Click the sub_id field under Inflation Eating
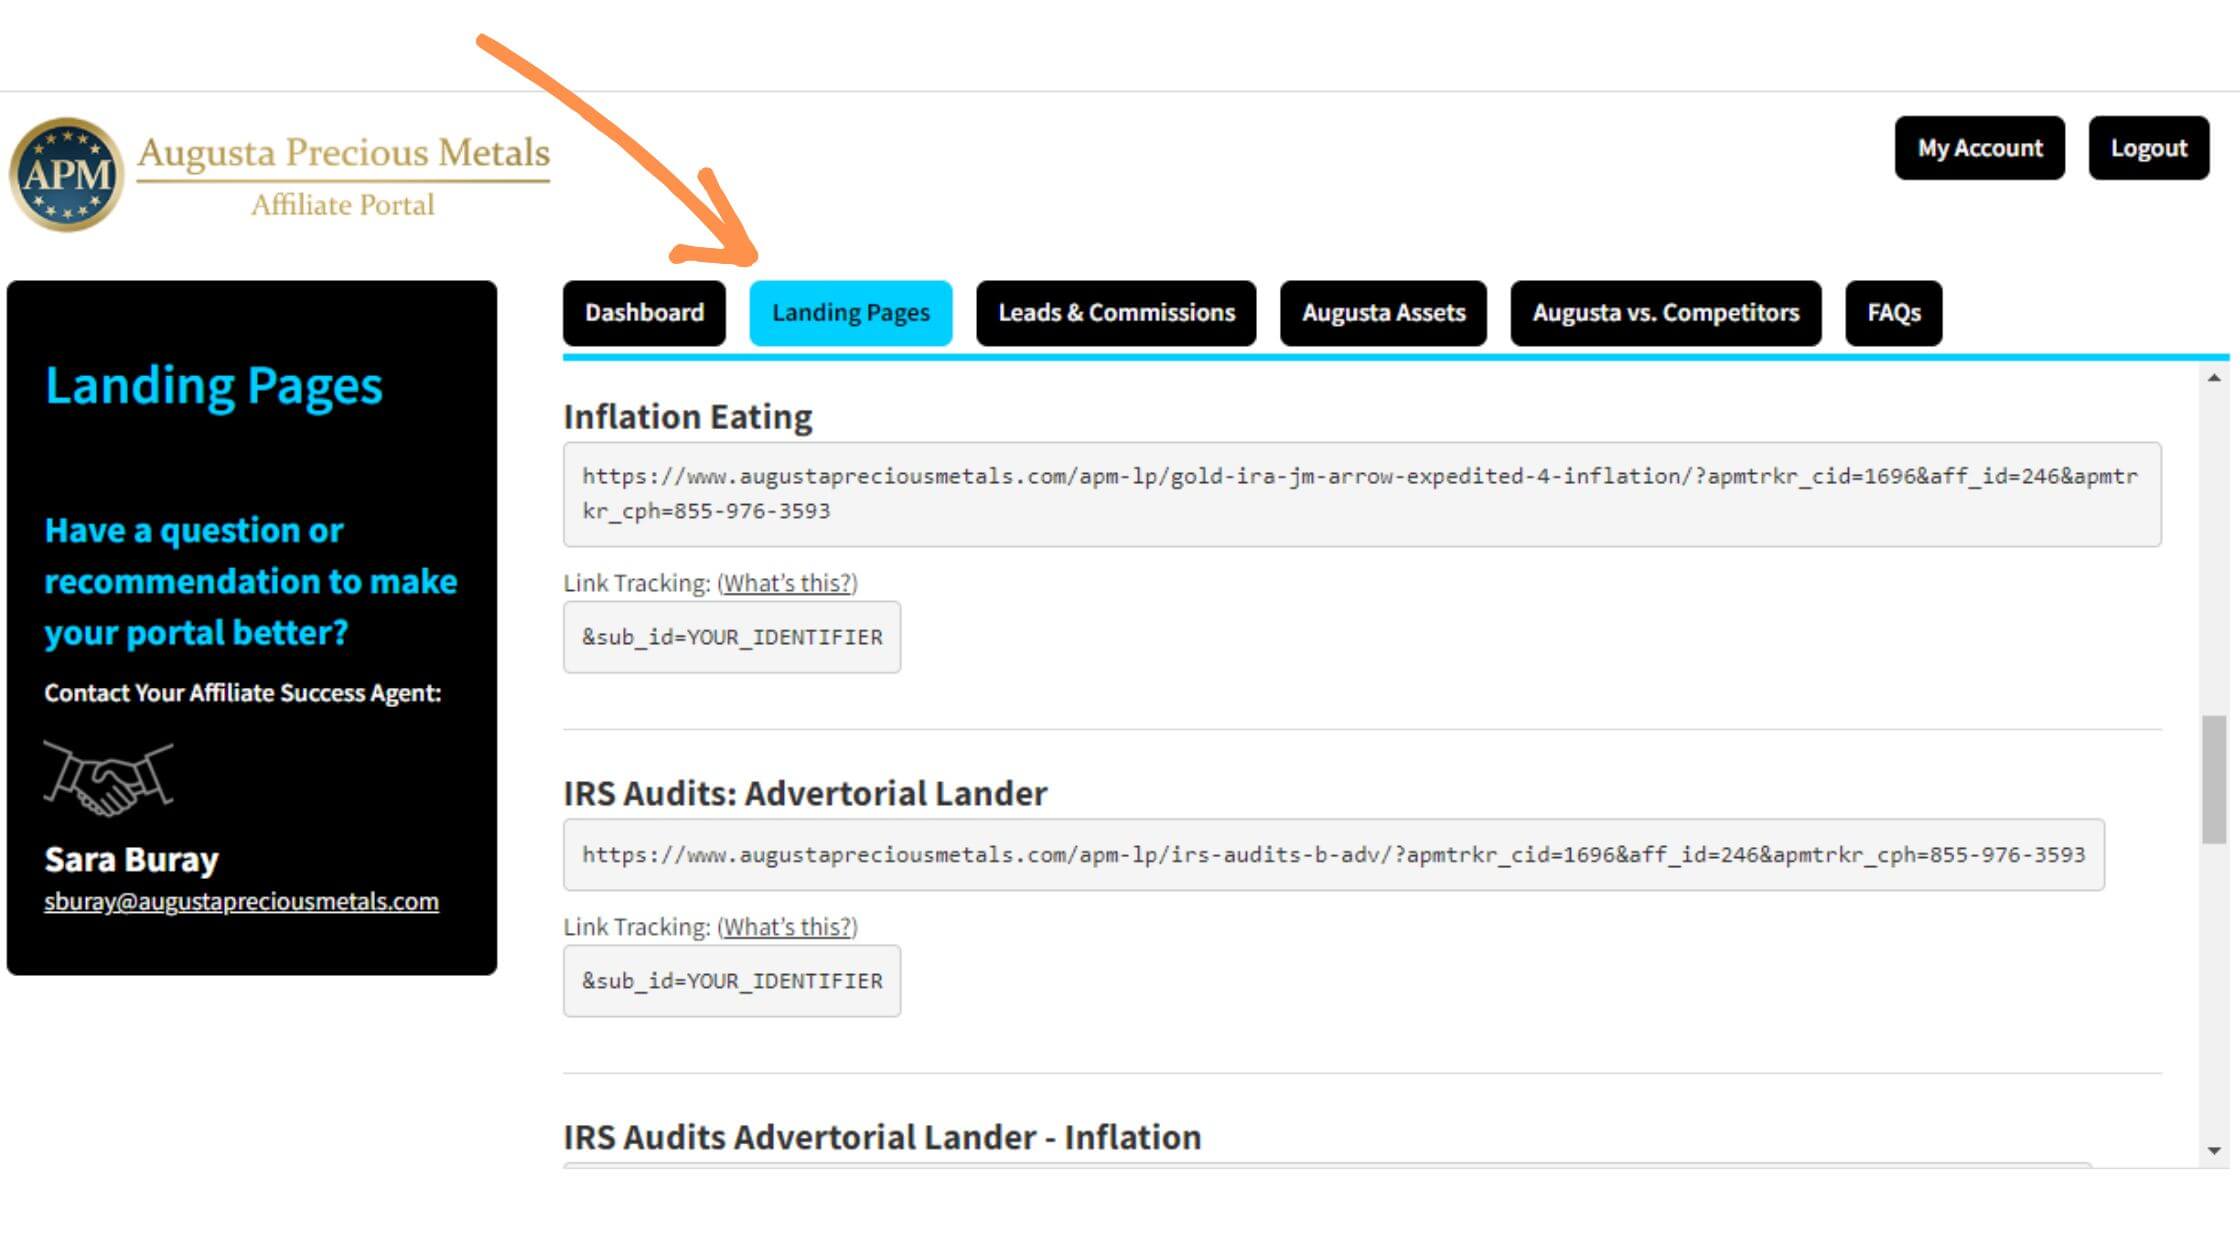Image resolution: width=2240 pixels, height=1260 pixels. point(731,637)
